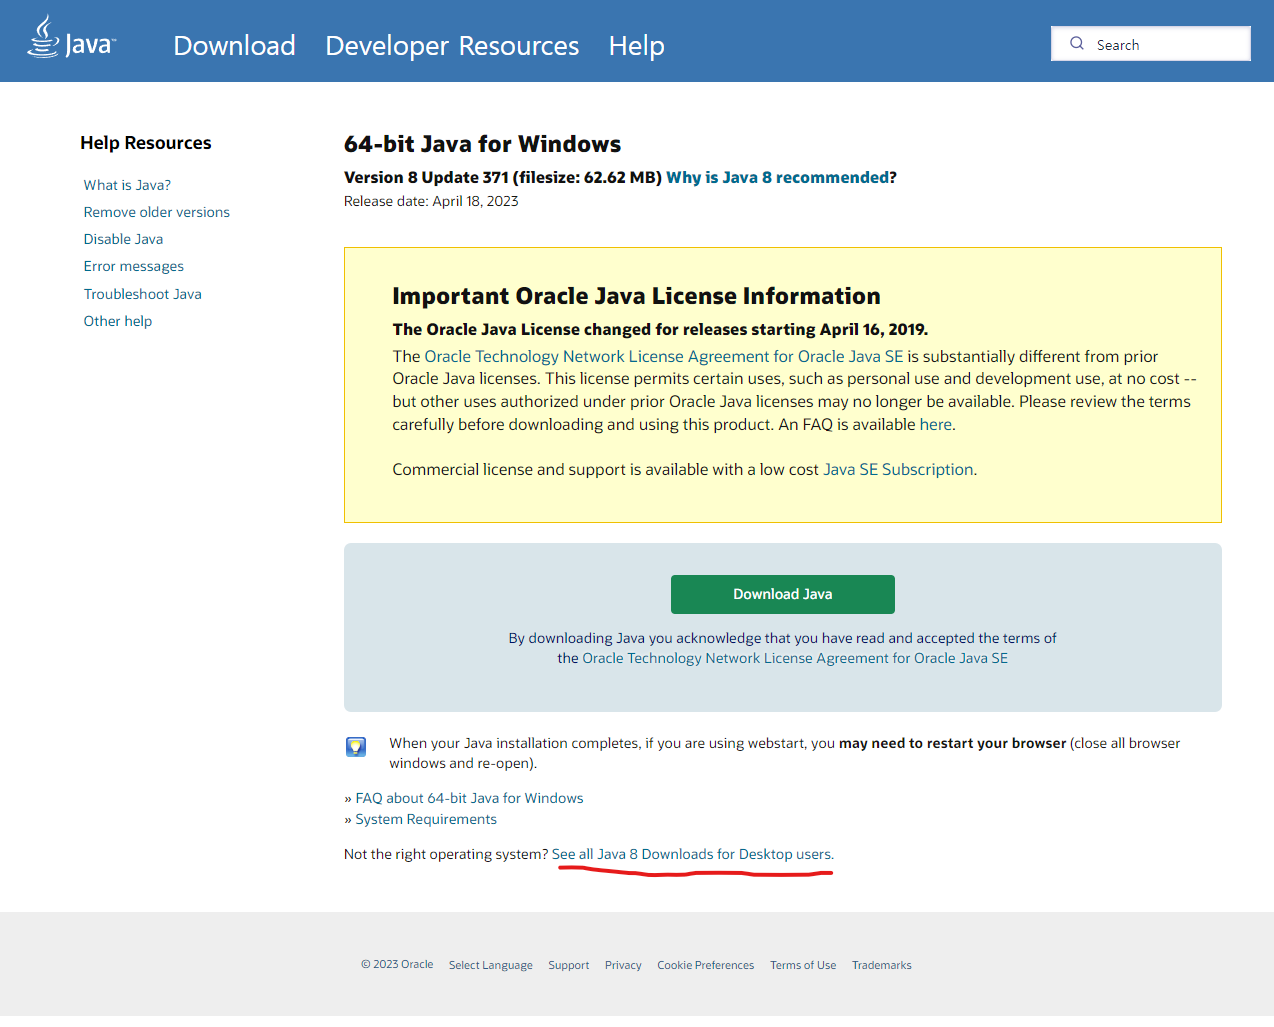Image resolution: width=1274 pixels, height=1027 pixels.
Task: Open the Support footer link
Action: coord(569,965)
